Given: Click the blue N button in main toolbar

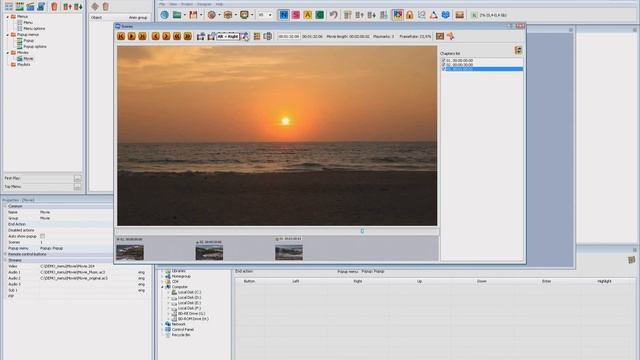Looking at the screenshot, I should tap(283, 15).
